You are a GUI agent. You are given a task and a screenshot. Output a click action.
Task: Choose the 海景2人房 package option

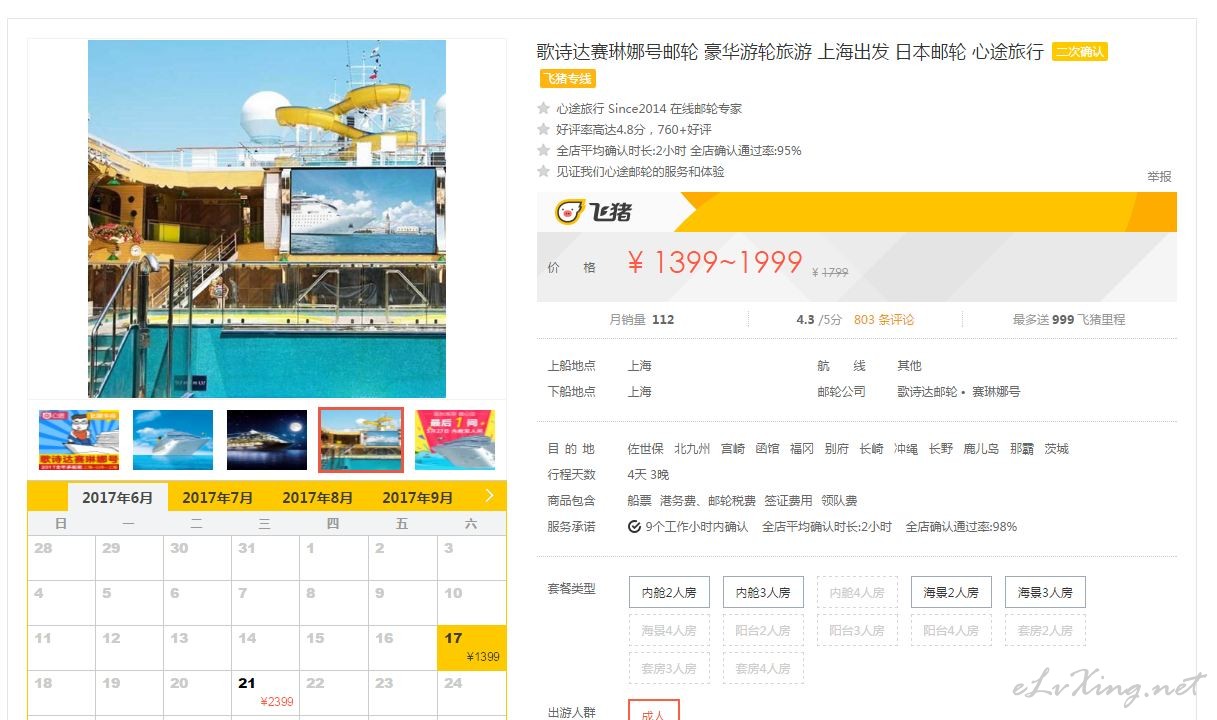[x=951, y=592]
